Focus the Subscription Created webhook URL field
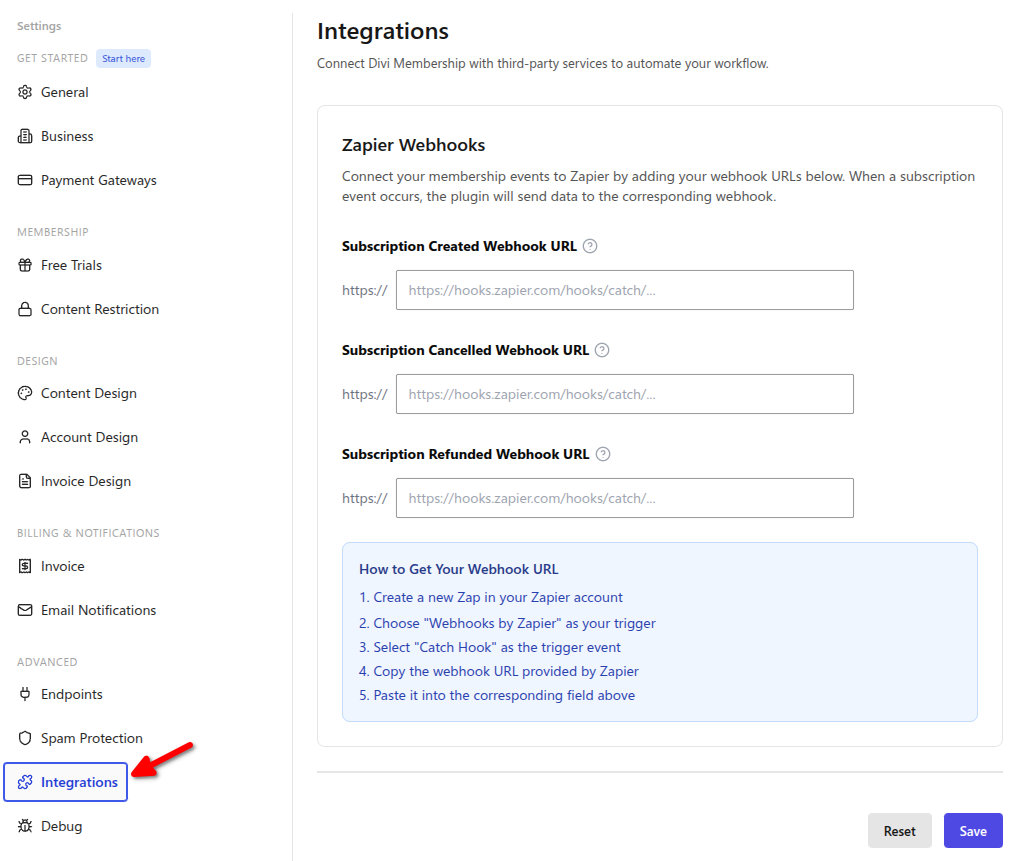This screenshot has height=861, width=1014. click(x=625, y=290)
